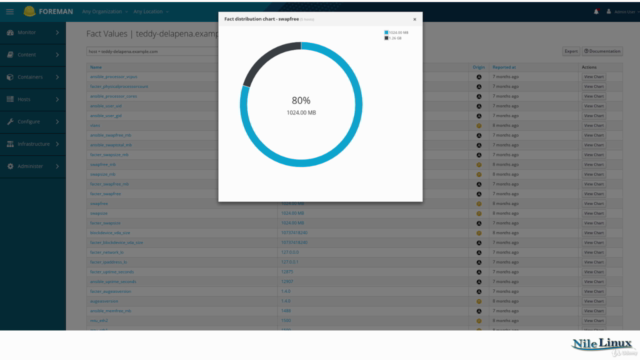The height and width of the screenshot is (360, 640).
Task: Open the facter_blockdevice_vda_size fact link
Action: tap(117, 242)
